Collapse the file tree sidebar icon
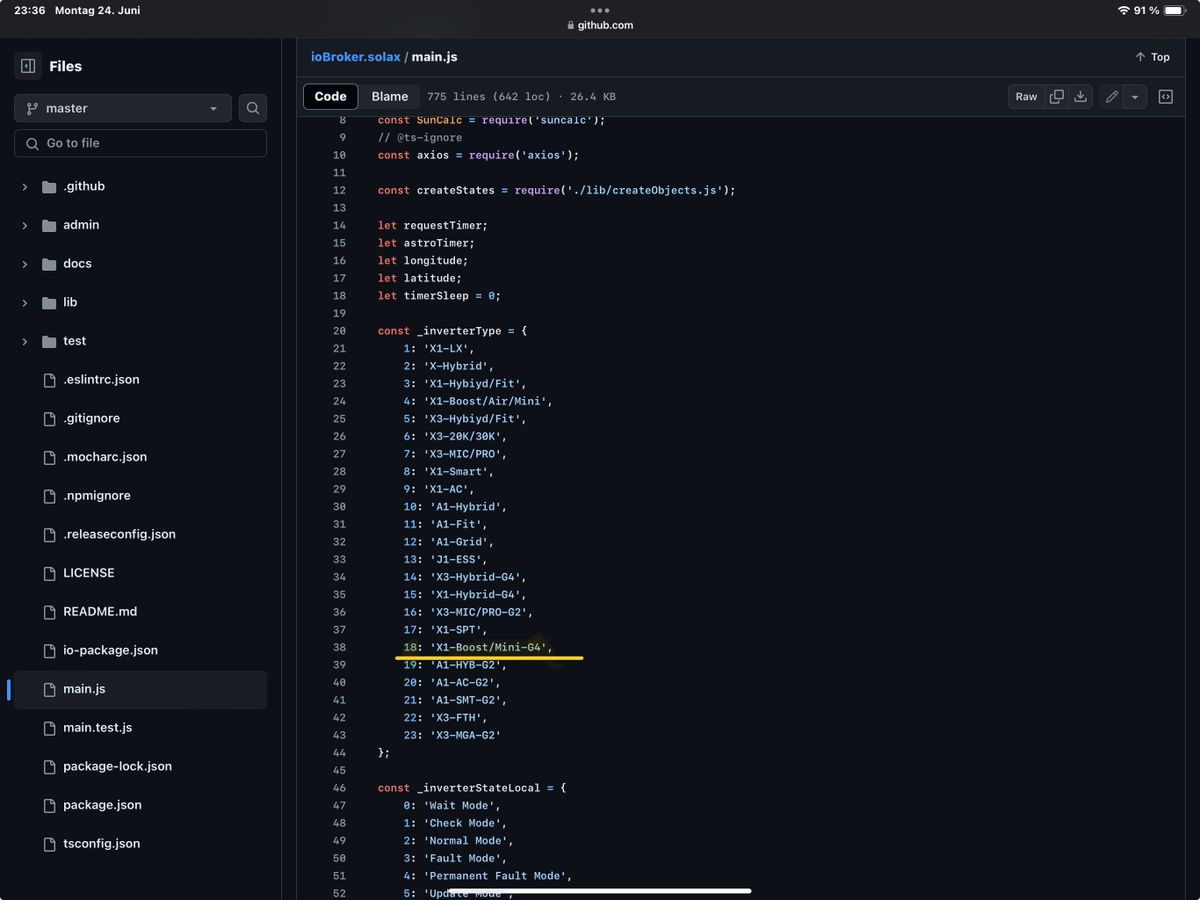This screenshot has width=1200, height=900. point(28,66)
